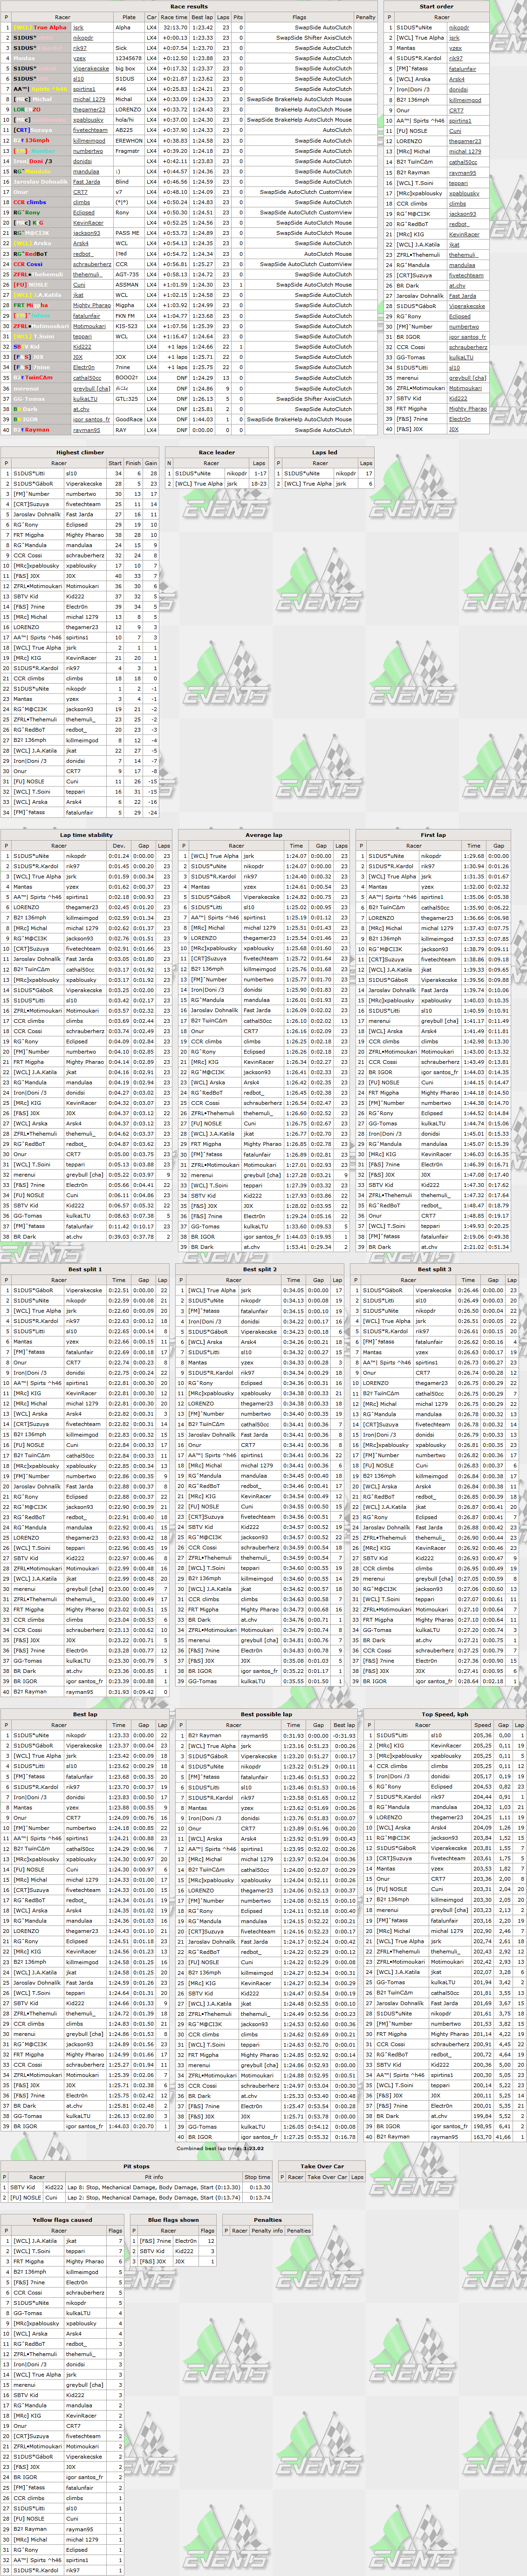Select the Average lap table title

point(264,834)
